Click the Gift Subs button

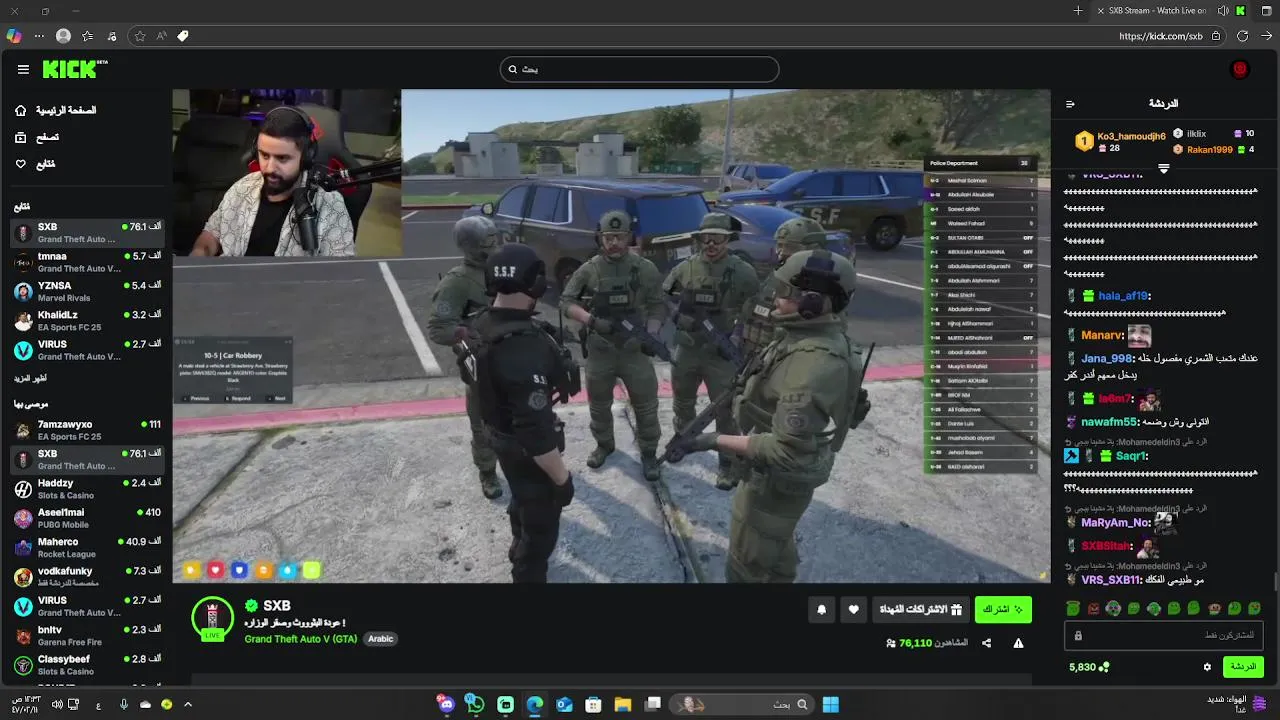pos(920,609)
